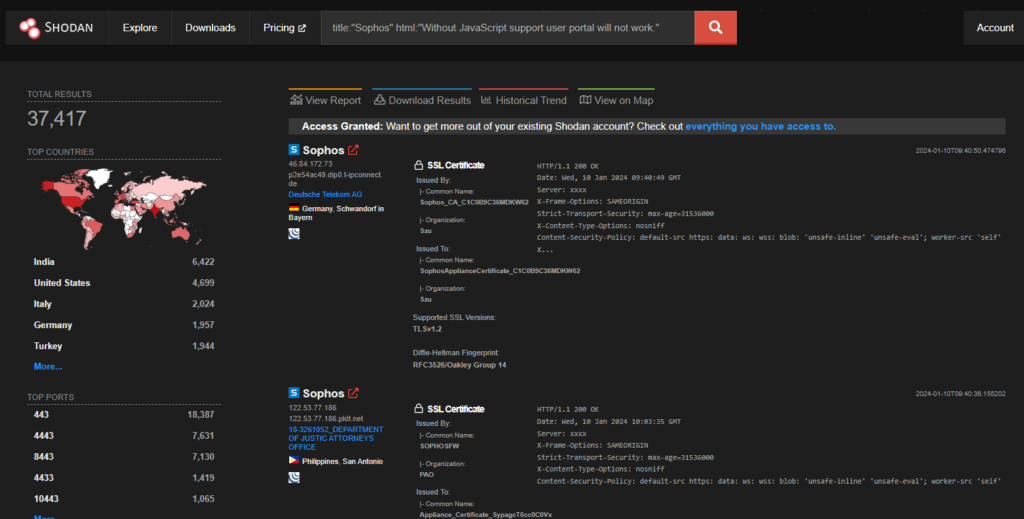Click timestamp 2024-01-10T09:40:50.474796
The image size is (1024, 519).
[960, 151]
